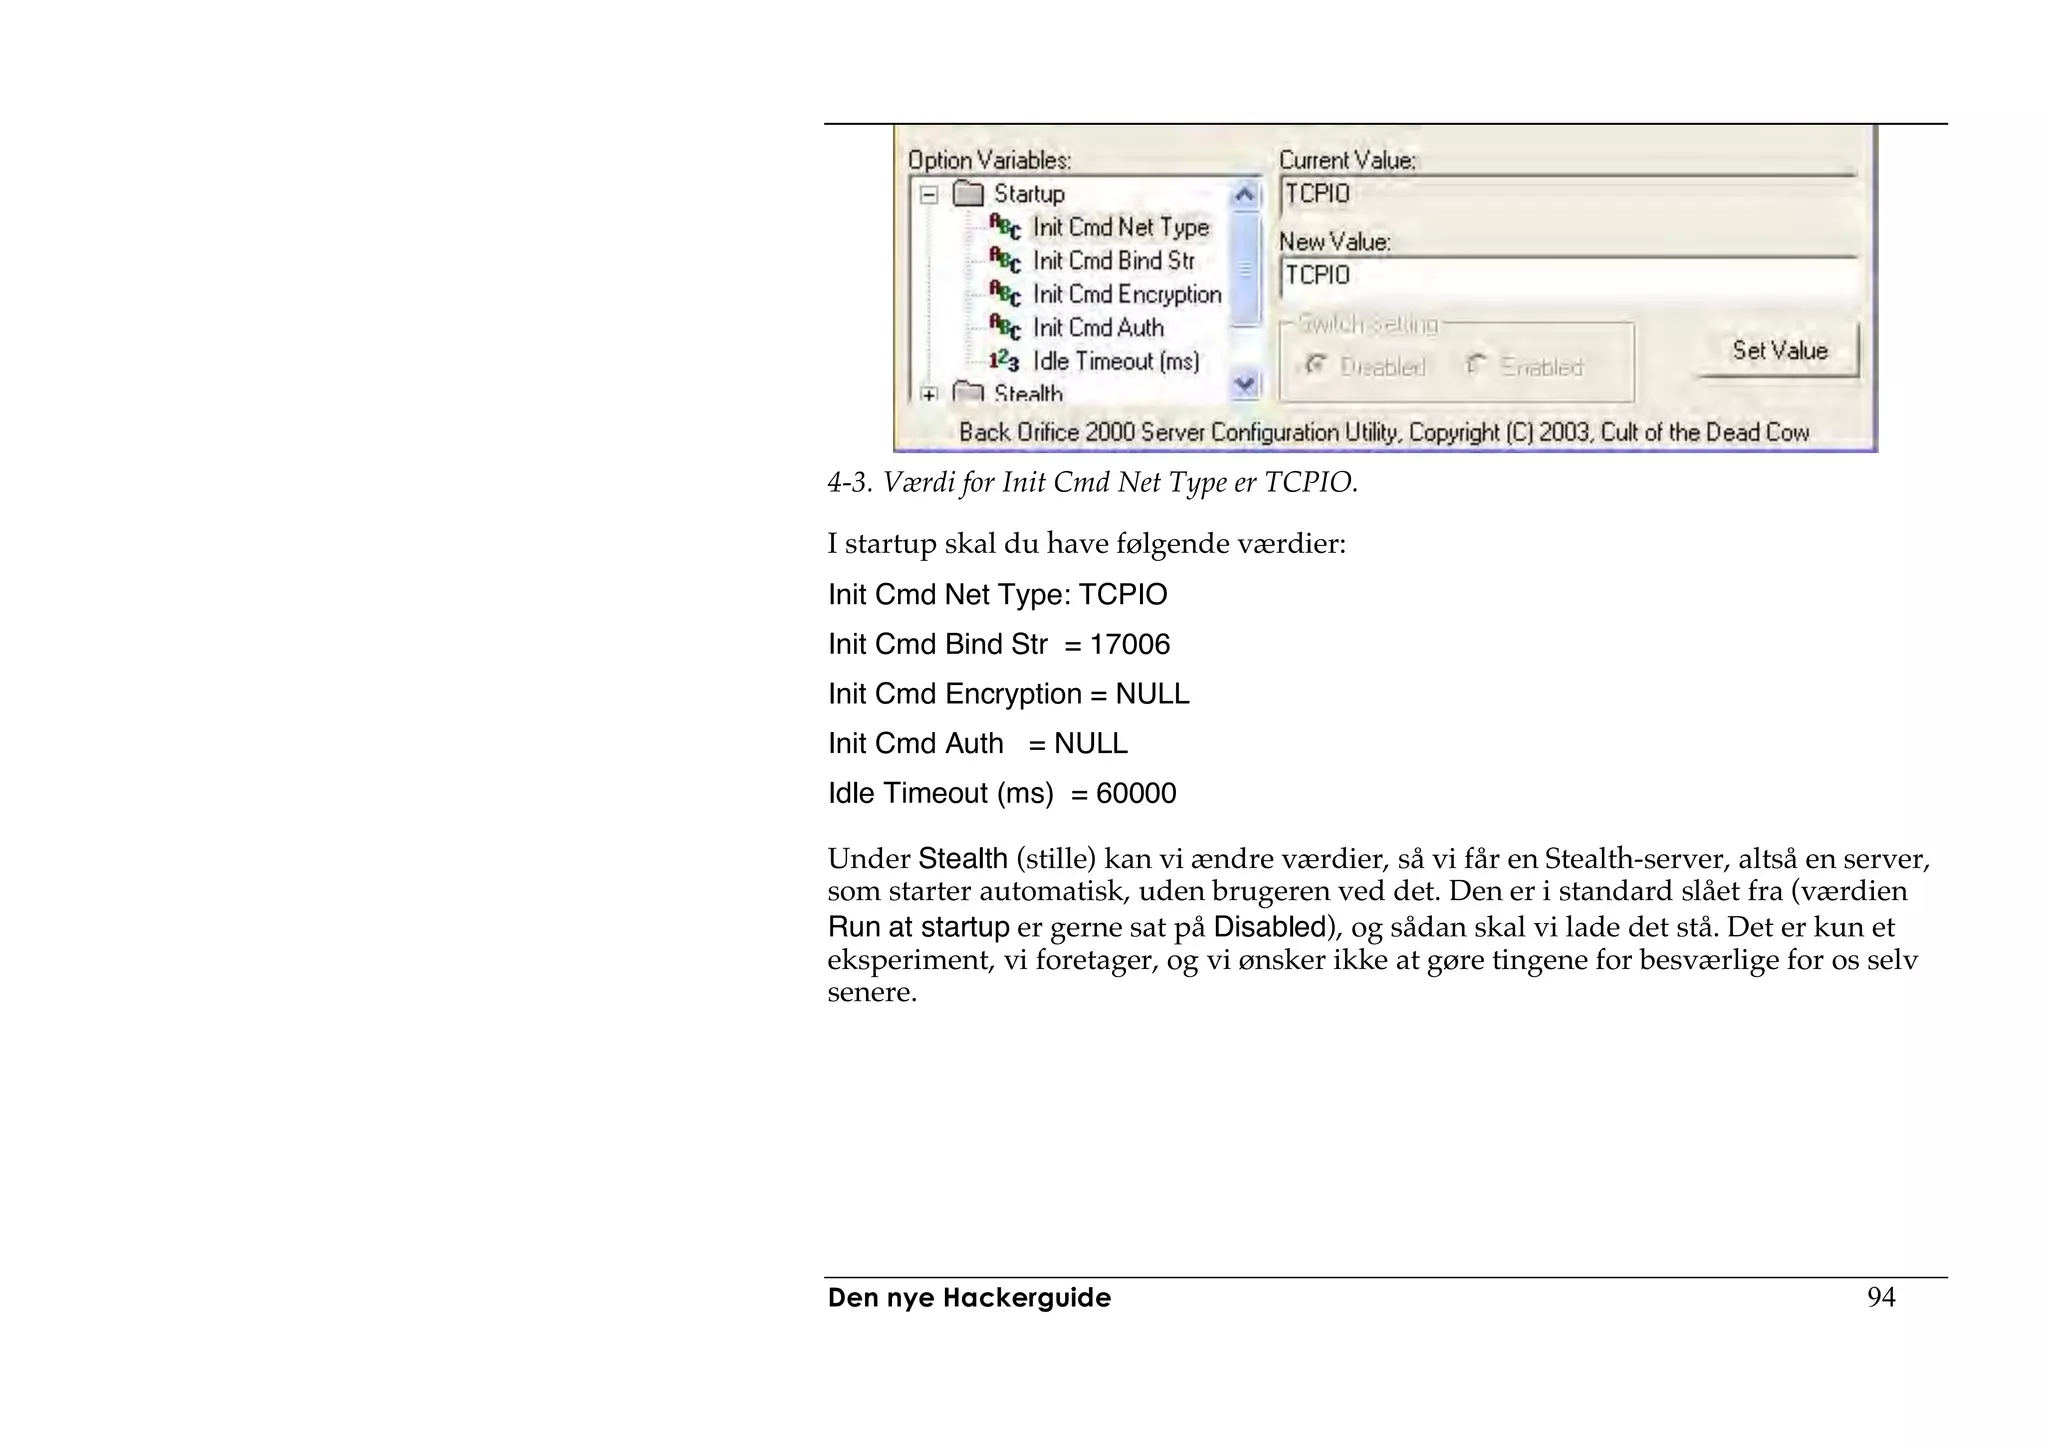2048x1448 pixels.
Task: Select the Startup tree label
Action: point(1029,194)
